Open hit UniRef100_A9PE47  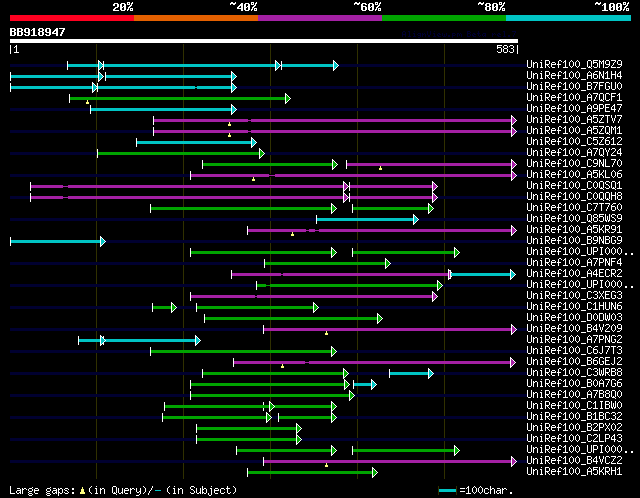[574, 109]
